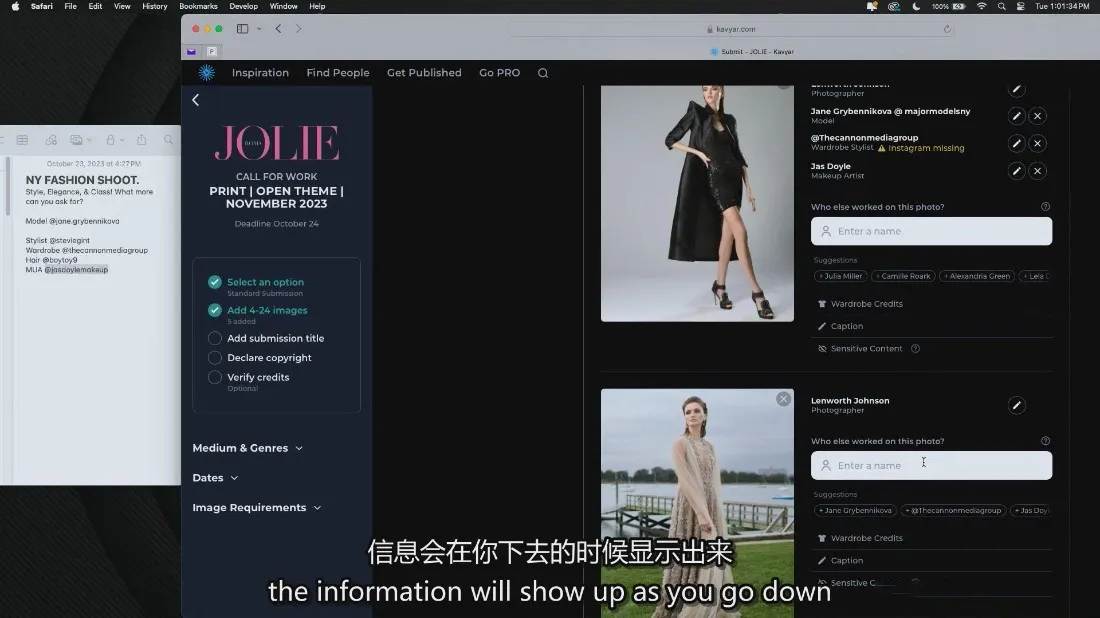Open Safari Develop menu
The width and height of the screenshot is (1100, 618).
coord(243,6)
